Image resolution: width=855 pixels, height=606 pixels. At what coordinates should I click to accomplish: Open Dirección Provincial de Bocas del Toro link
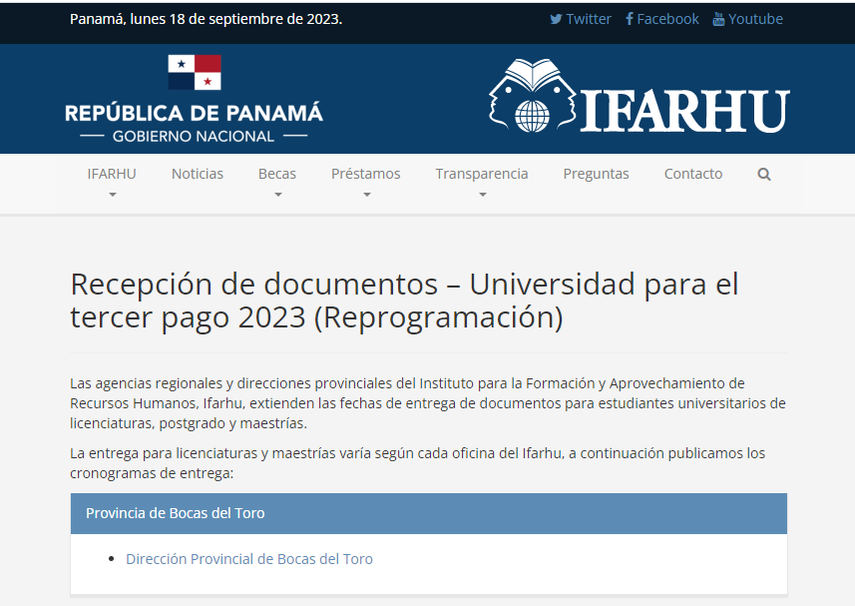[249, 559]
